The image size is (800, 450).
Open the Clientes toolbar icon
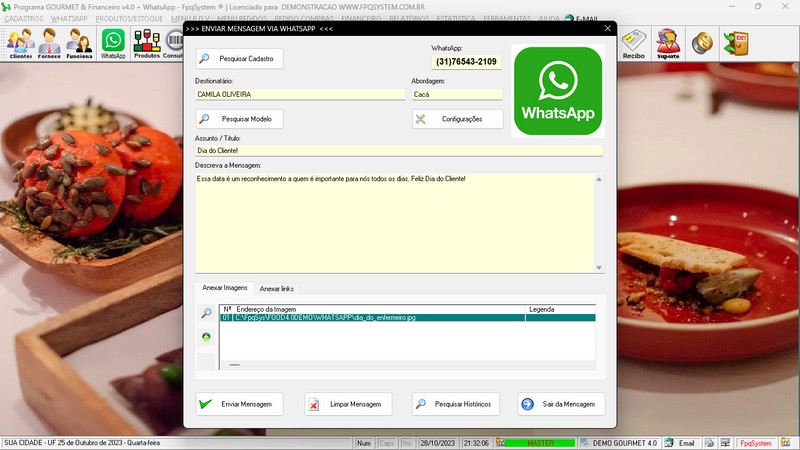click(21, 43)
